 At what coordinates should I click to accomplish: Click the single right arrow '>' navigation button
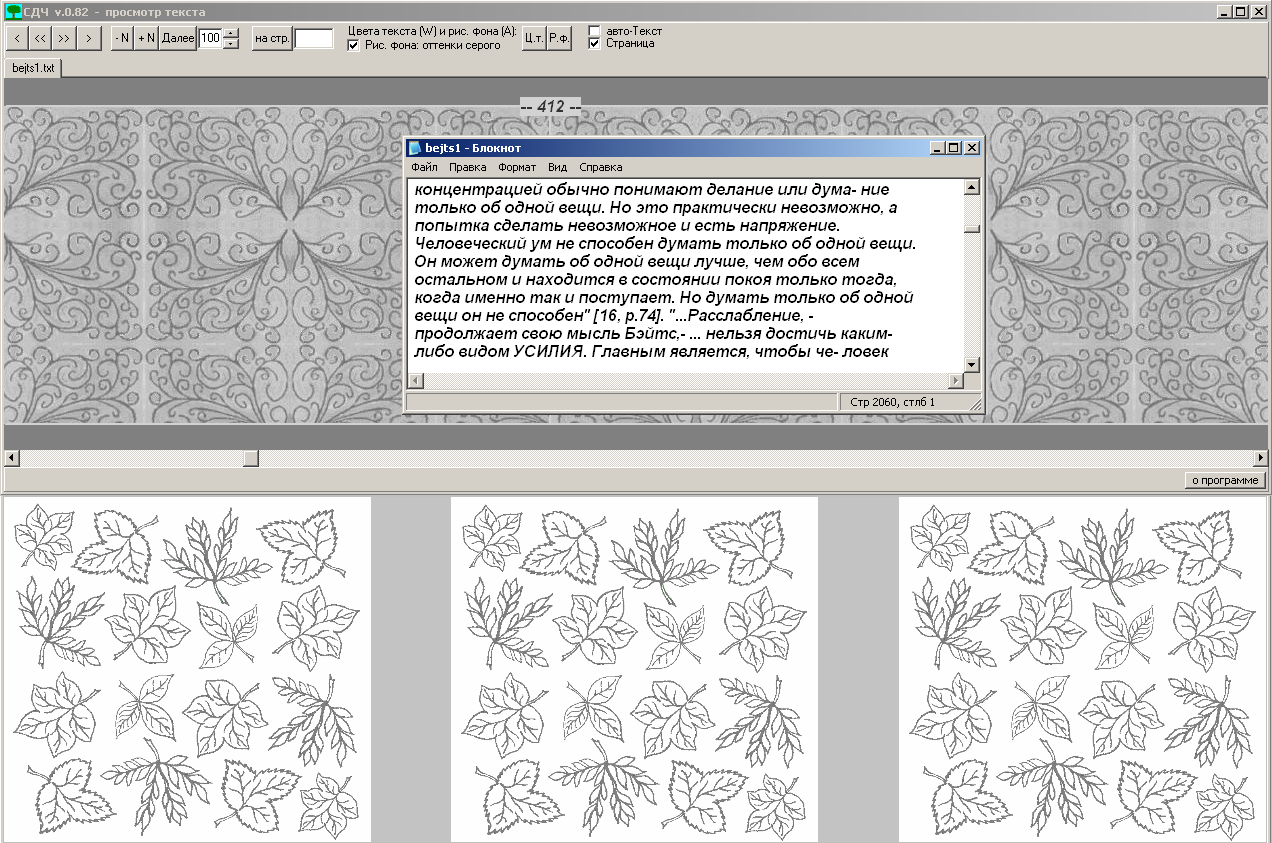coord(89,38)
